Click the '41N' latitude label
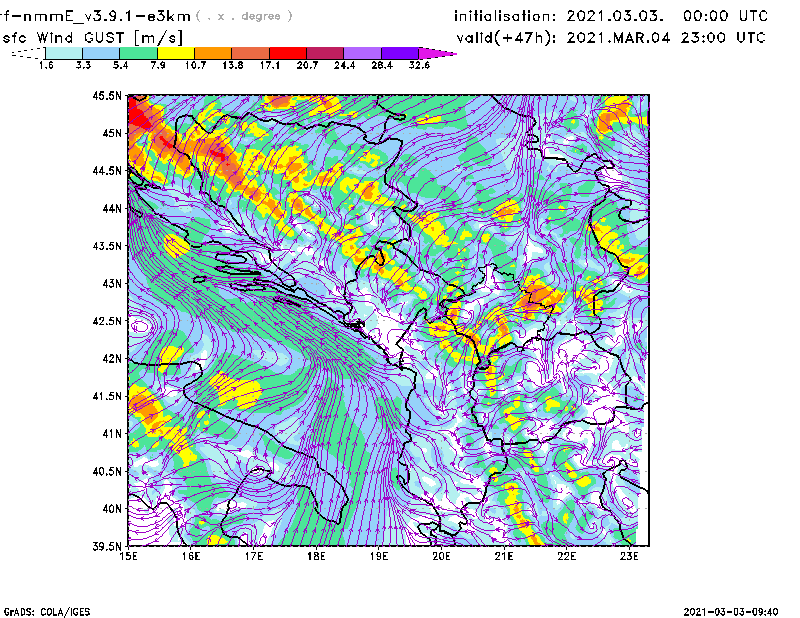 point(112,434)
